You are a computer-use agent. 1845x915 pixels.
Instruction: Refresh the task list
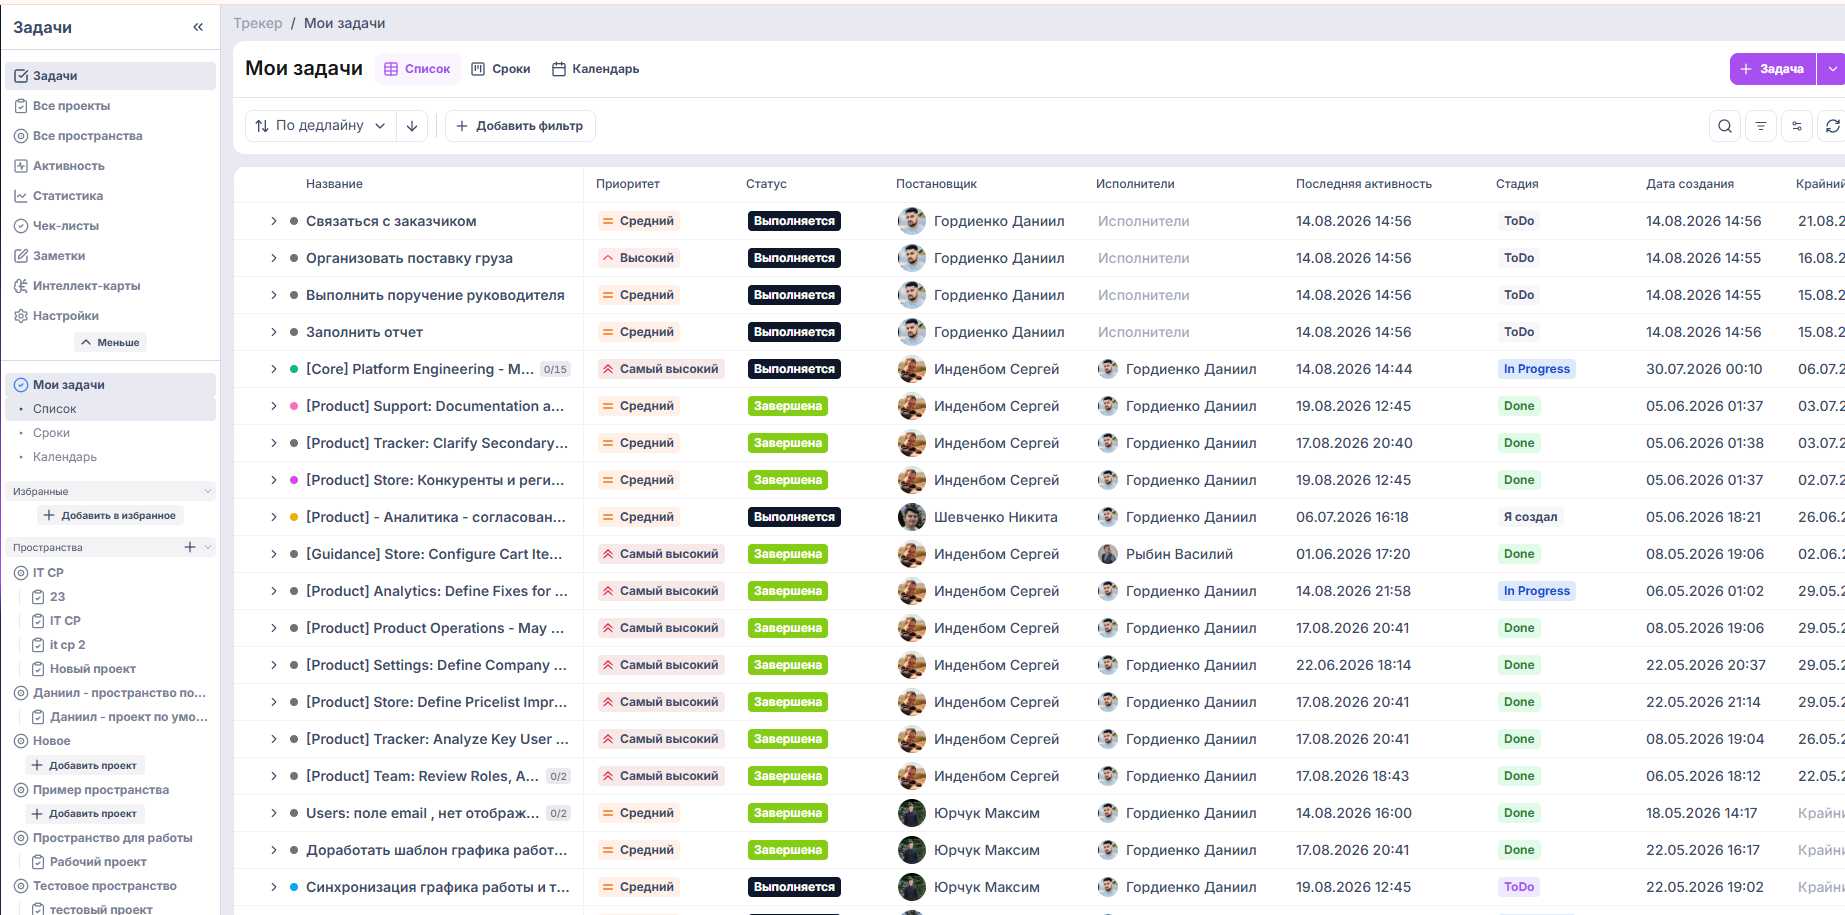point(1832,126)
